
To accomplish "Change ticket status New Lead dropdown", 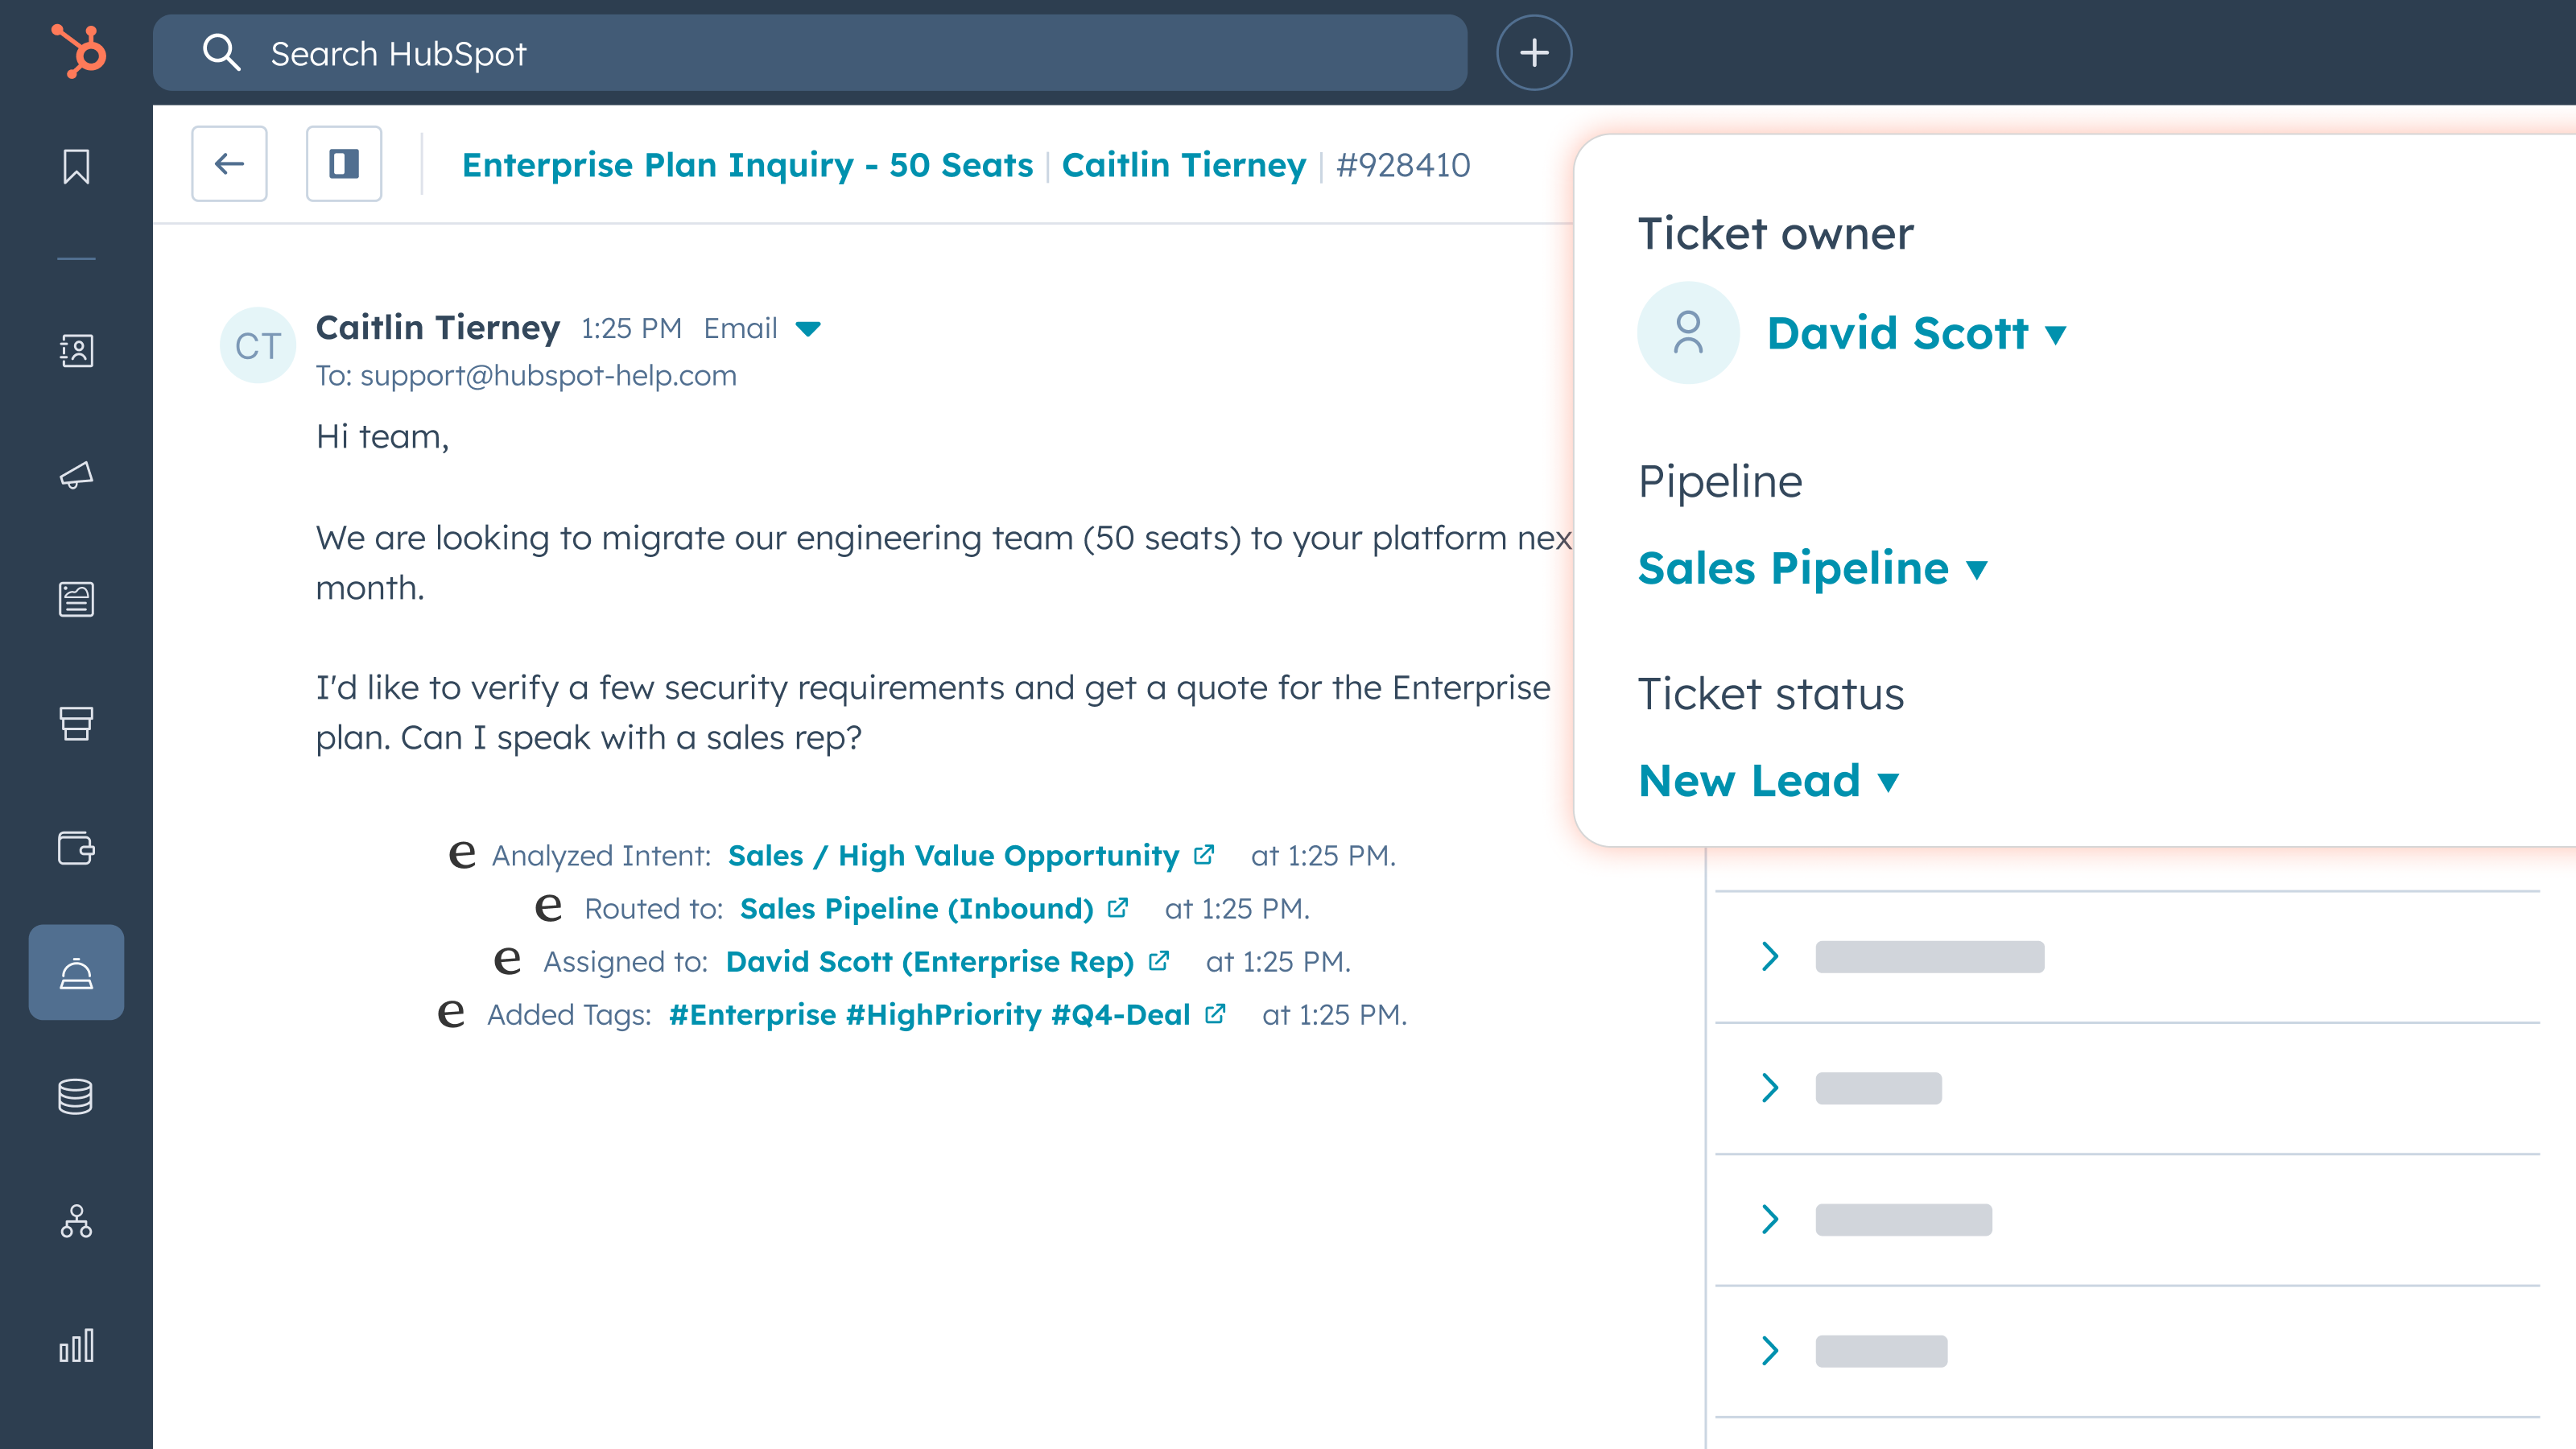I will tap(1767, 781).
